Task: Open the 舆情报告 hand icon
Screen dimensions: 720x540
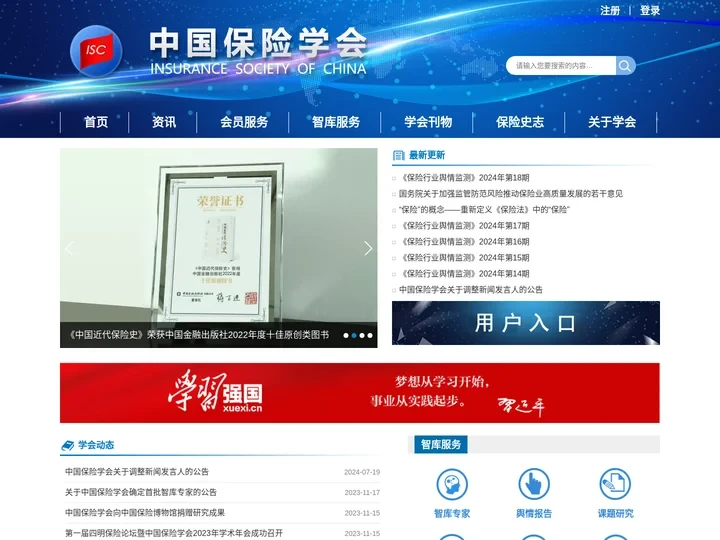Action: [x=534, y=484]
